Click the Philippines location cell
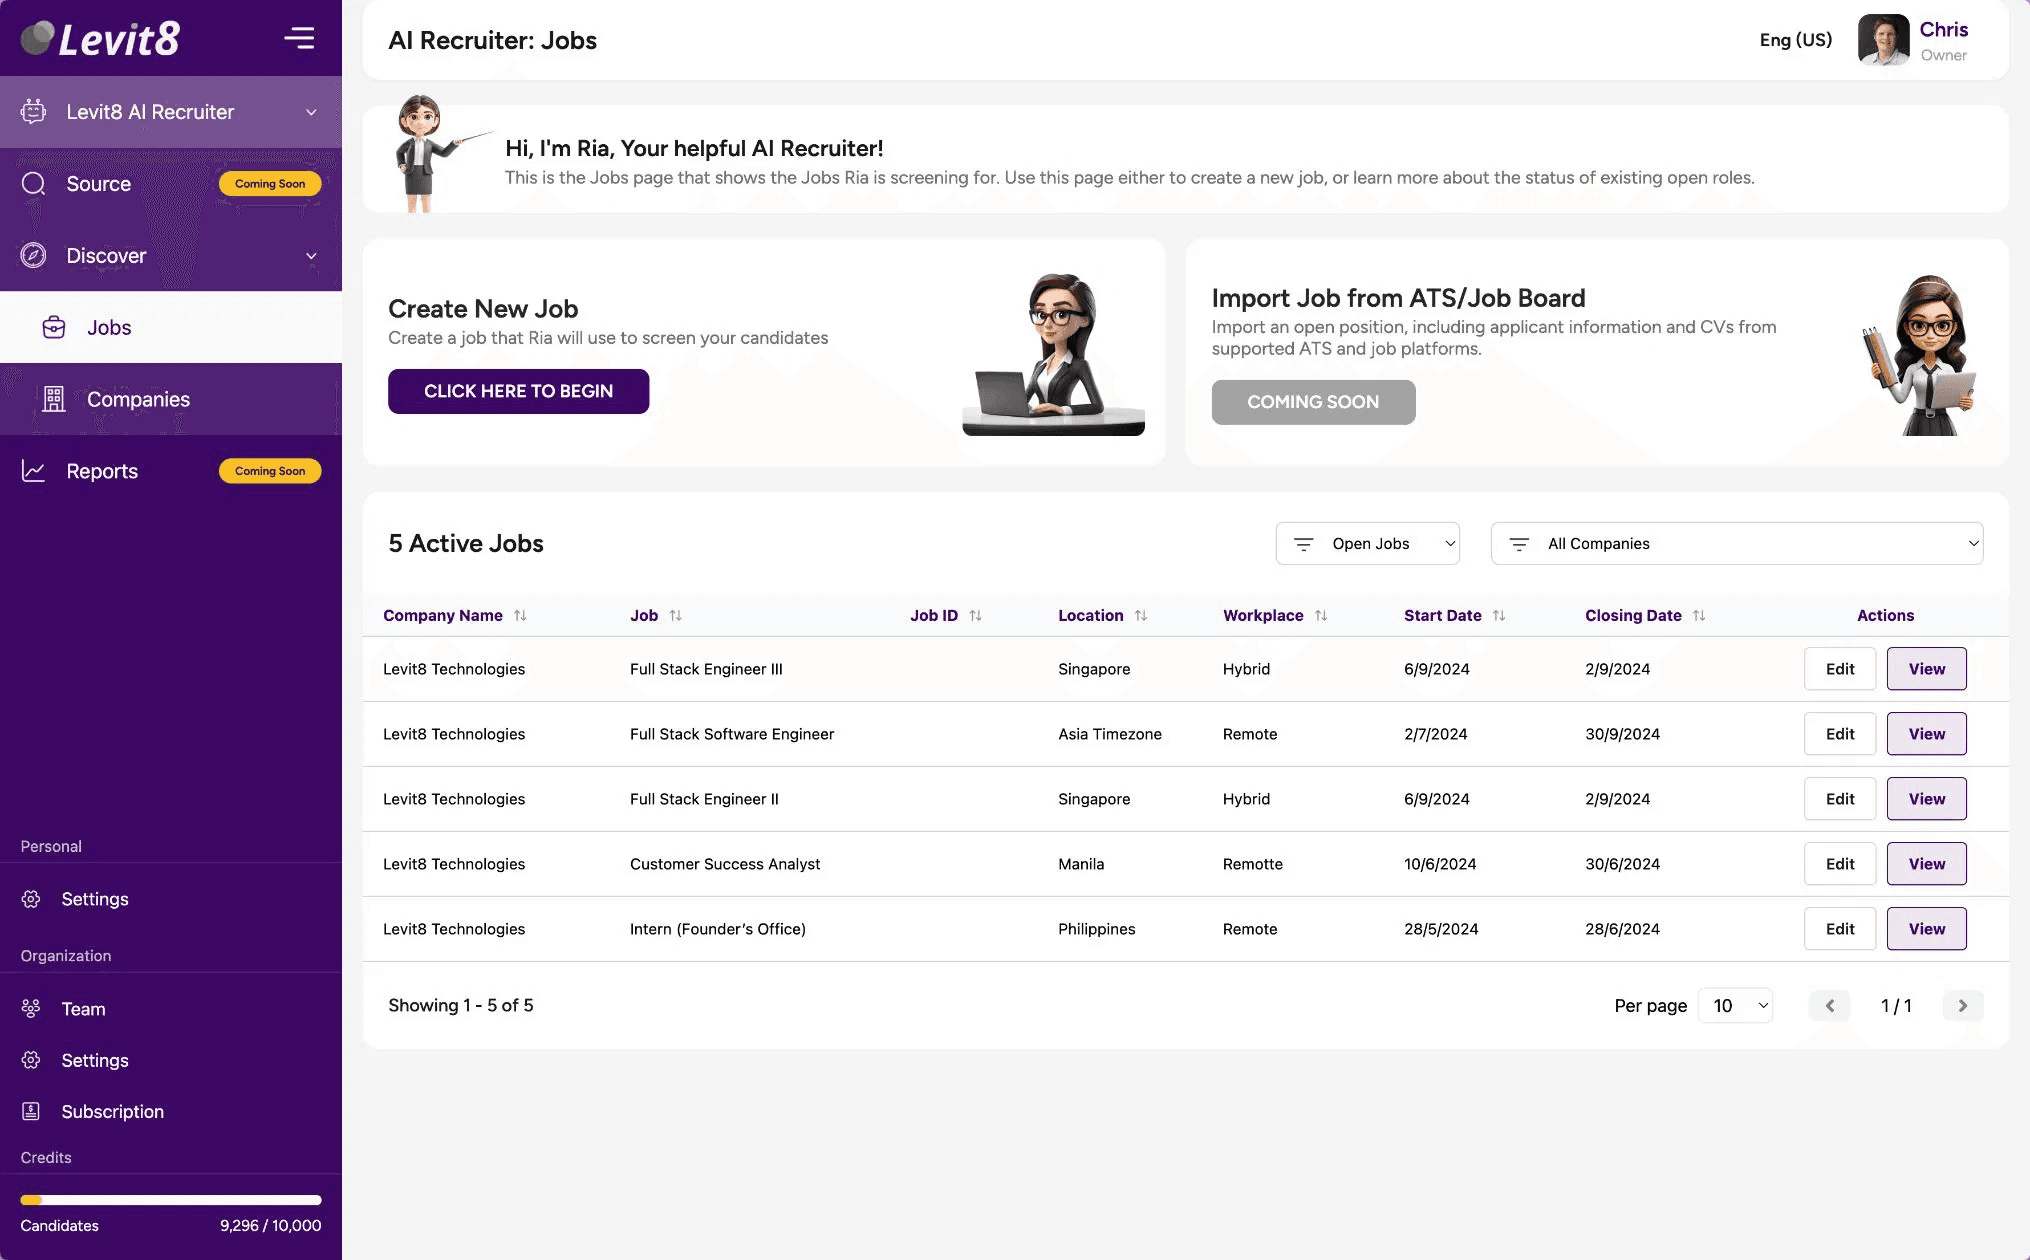 (x=1096, y=929)
